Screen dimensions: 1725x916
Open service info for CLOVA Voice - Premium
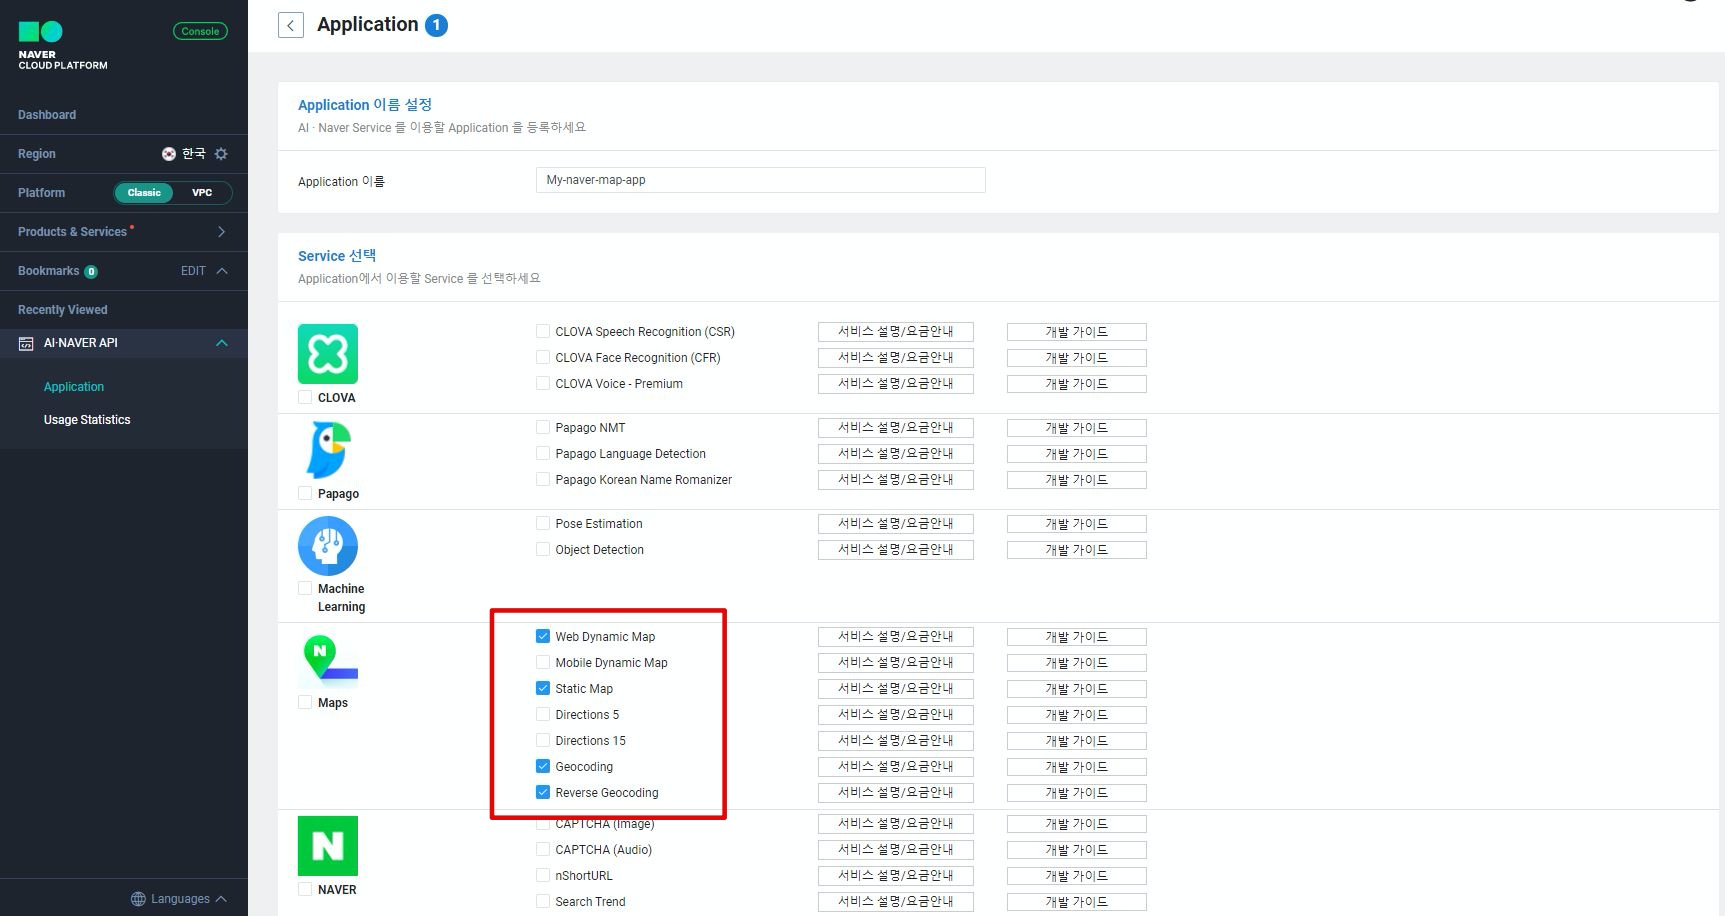(x=896, y=384)
